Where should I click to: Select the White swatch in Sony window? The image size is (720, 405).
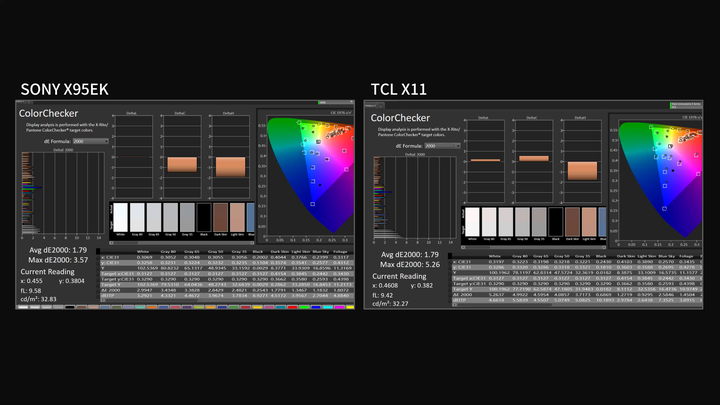pos(120,218)
